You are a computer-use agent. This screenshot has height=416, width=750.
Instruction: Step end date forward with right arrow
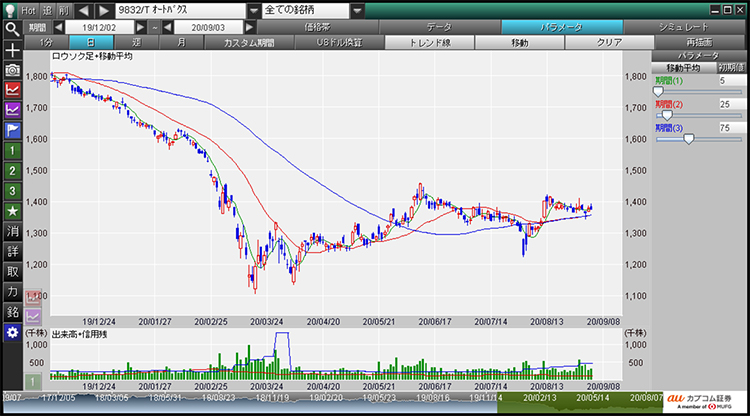249,27
